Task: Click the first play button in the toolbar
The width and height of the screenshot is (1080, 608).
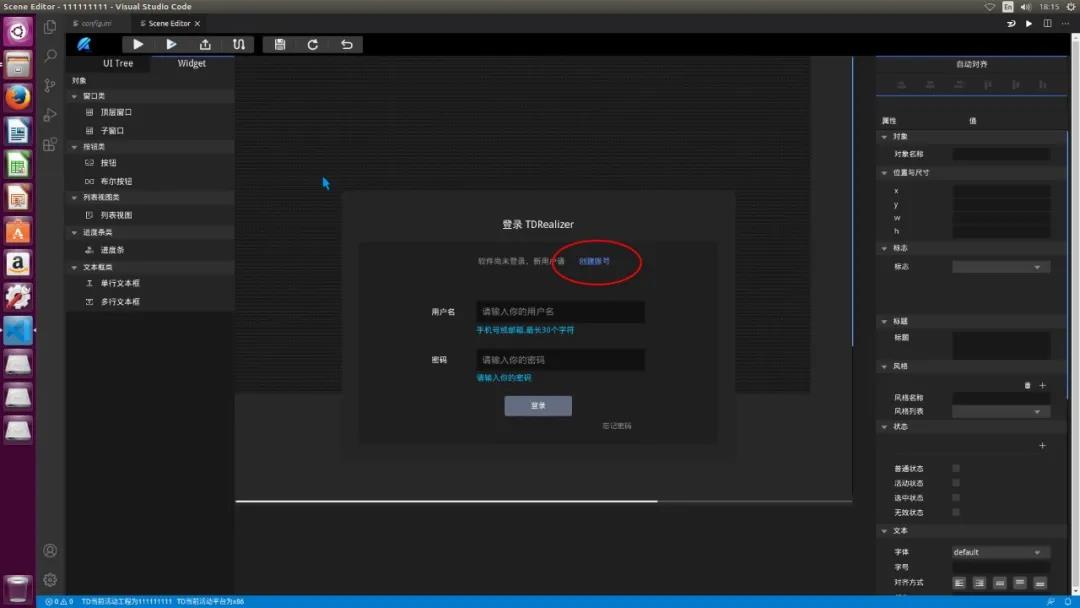Action: (x=138, y=44)
